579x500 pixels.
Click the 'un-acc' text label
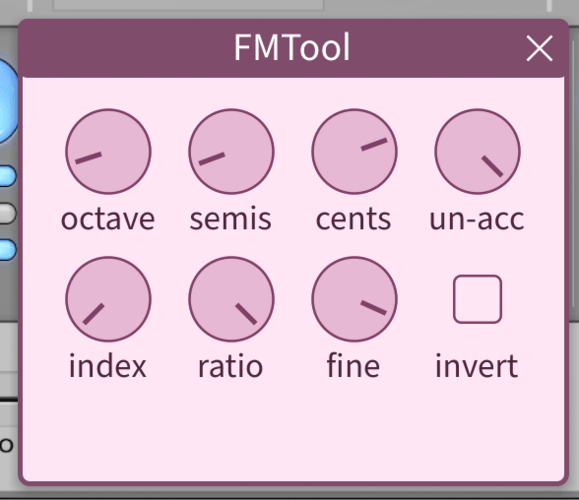coord(477,219)
